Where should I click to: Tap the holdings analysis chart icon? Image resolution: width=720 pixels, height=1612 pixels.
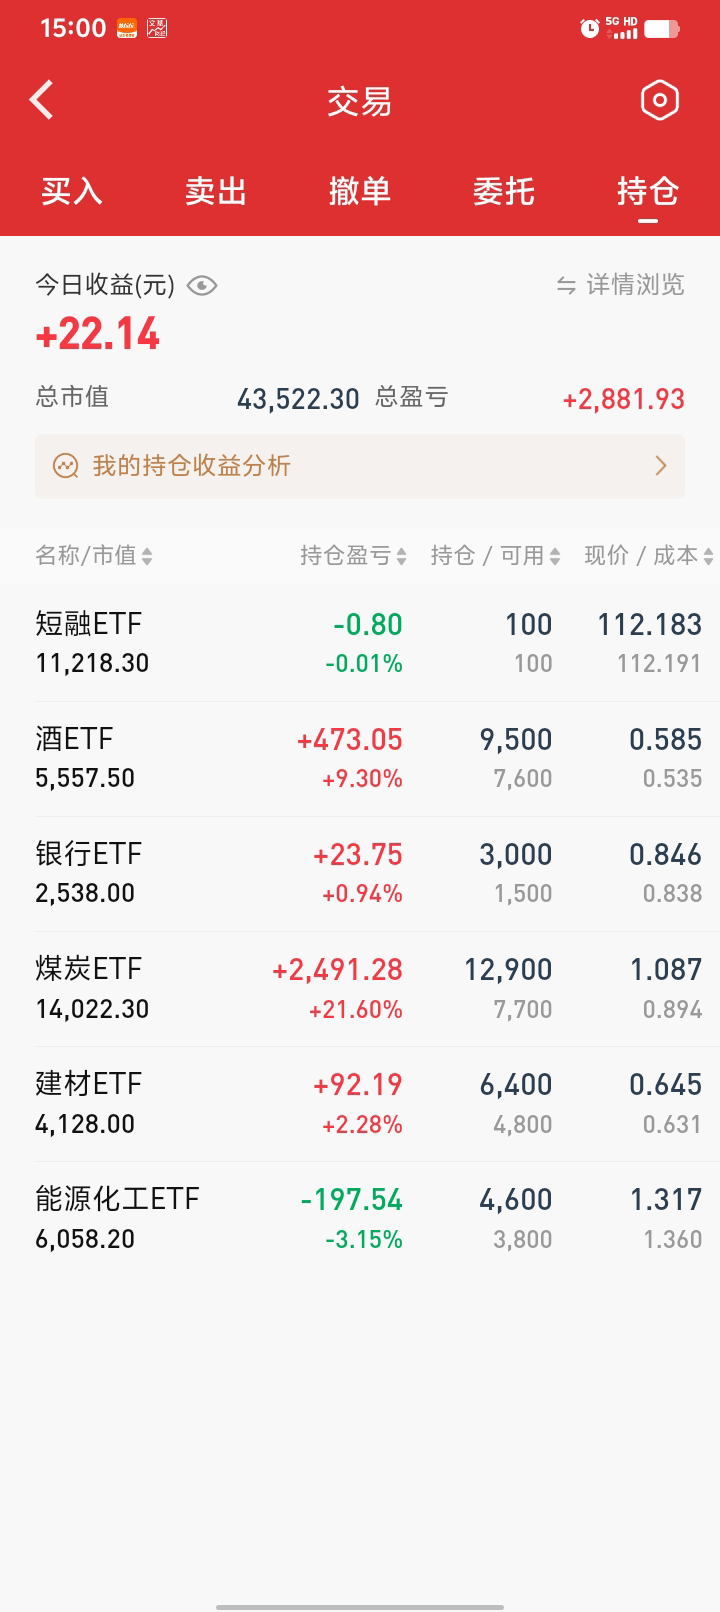pyautogui.click(x=66, y=466)
